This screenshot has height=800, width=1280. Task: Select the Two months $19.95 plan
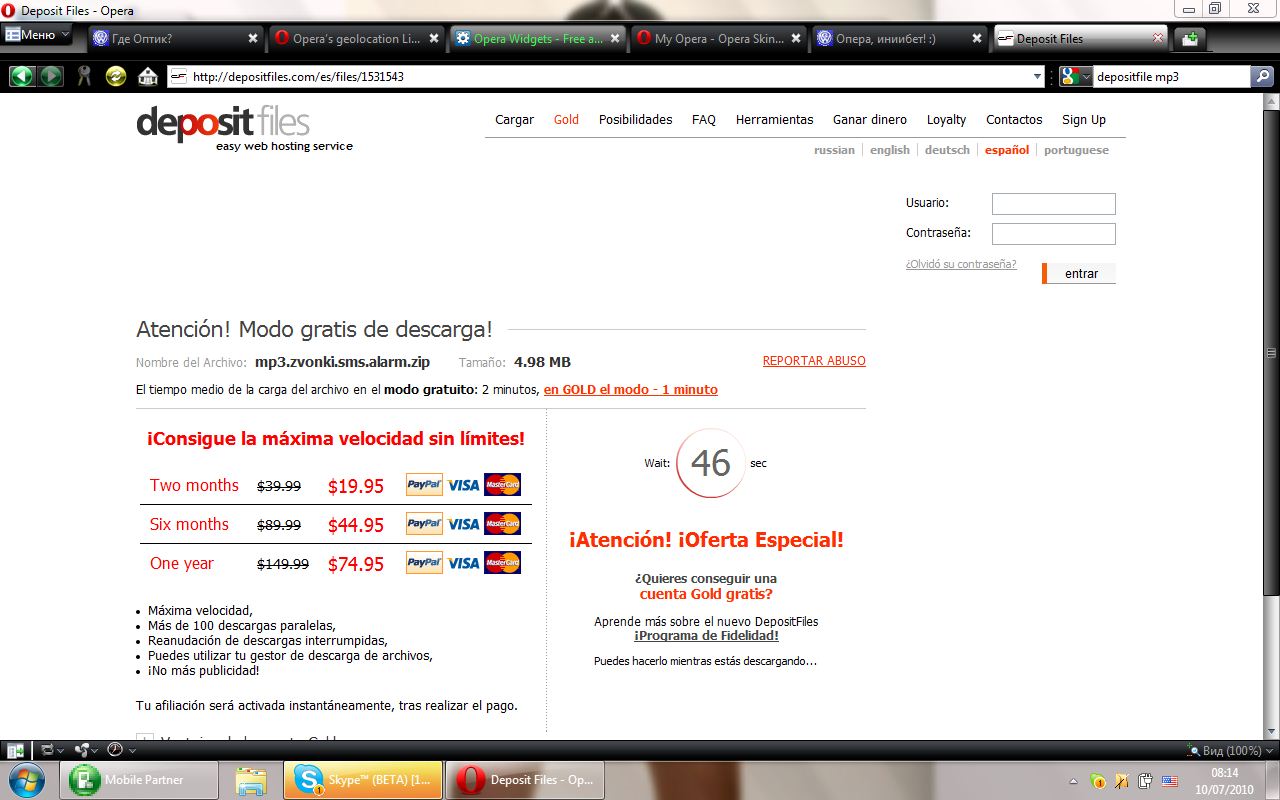(336, 485)
